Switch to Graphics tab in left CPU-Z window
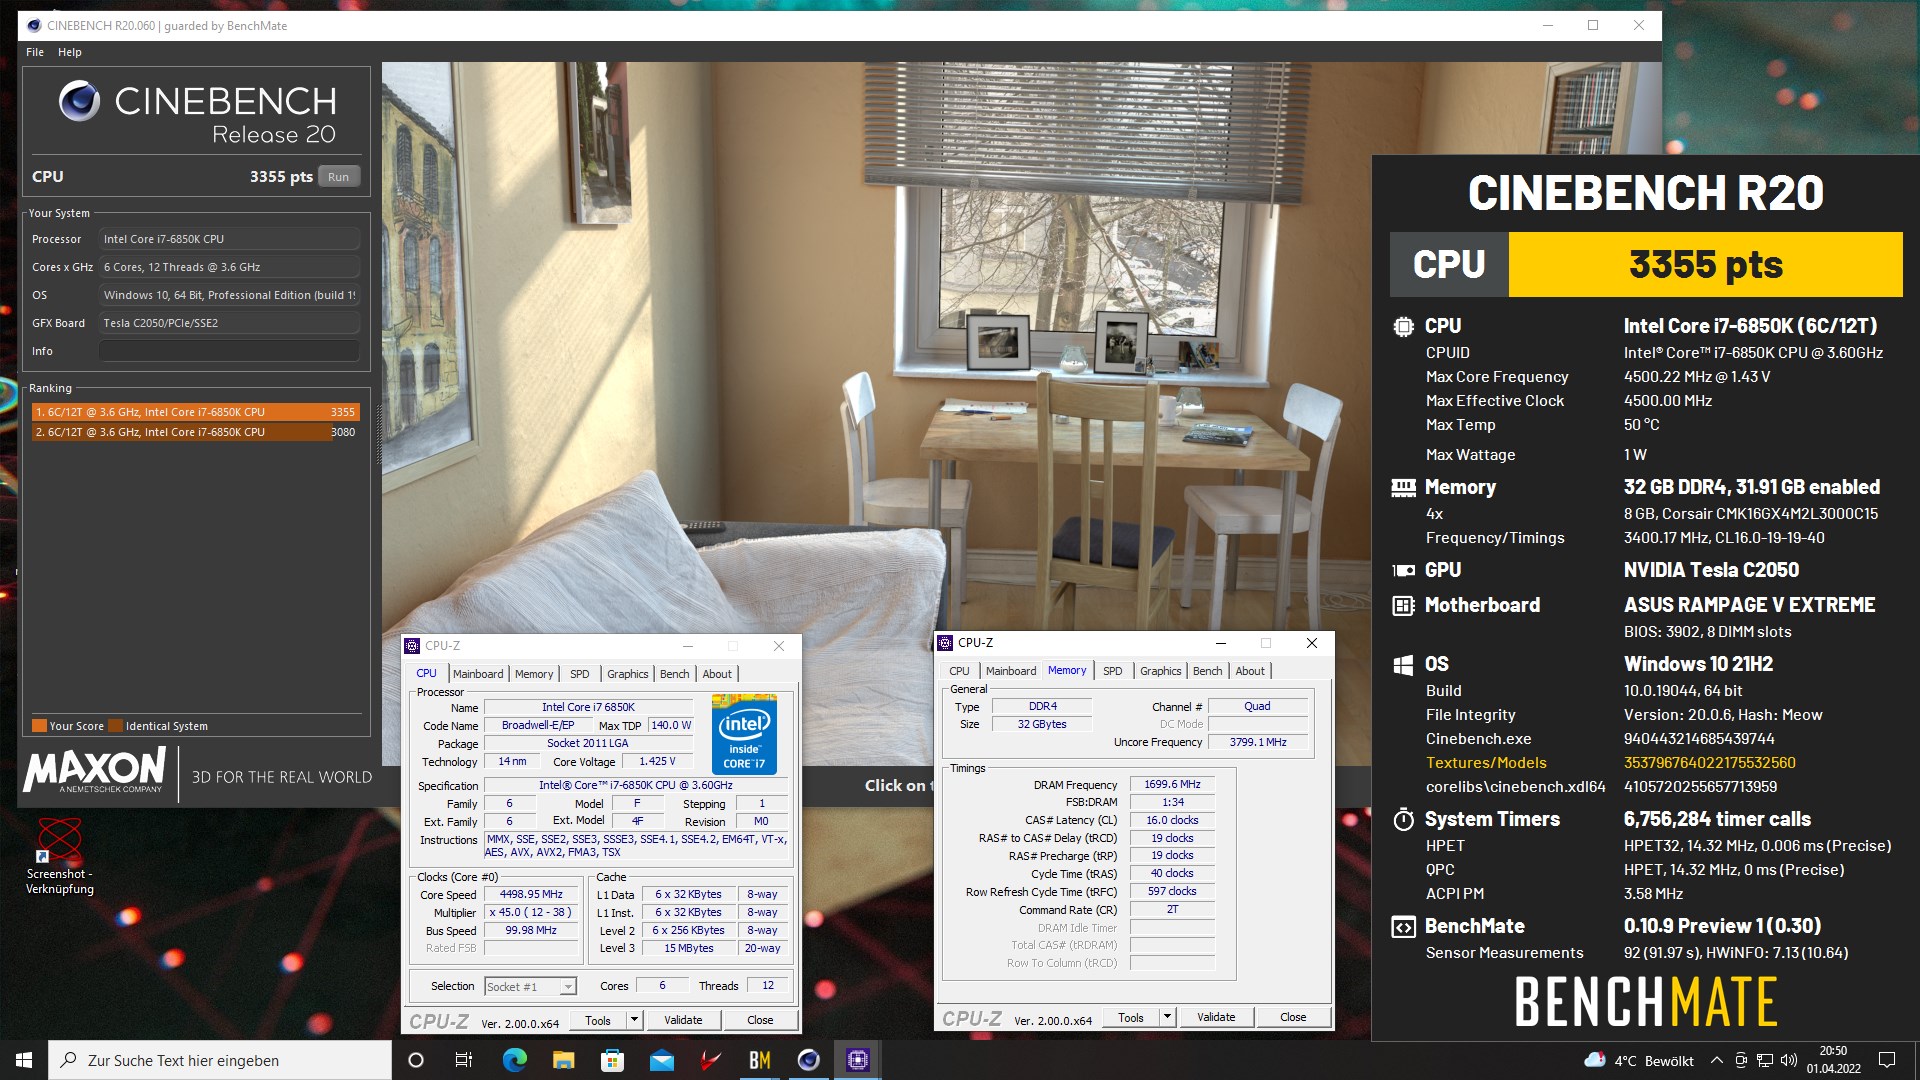This screenshot has width=1920, height=1080. click(628, 674)
